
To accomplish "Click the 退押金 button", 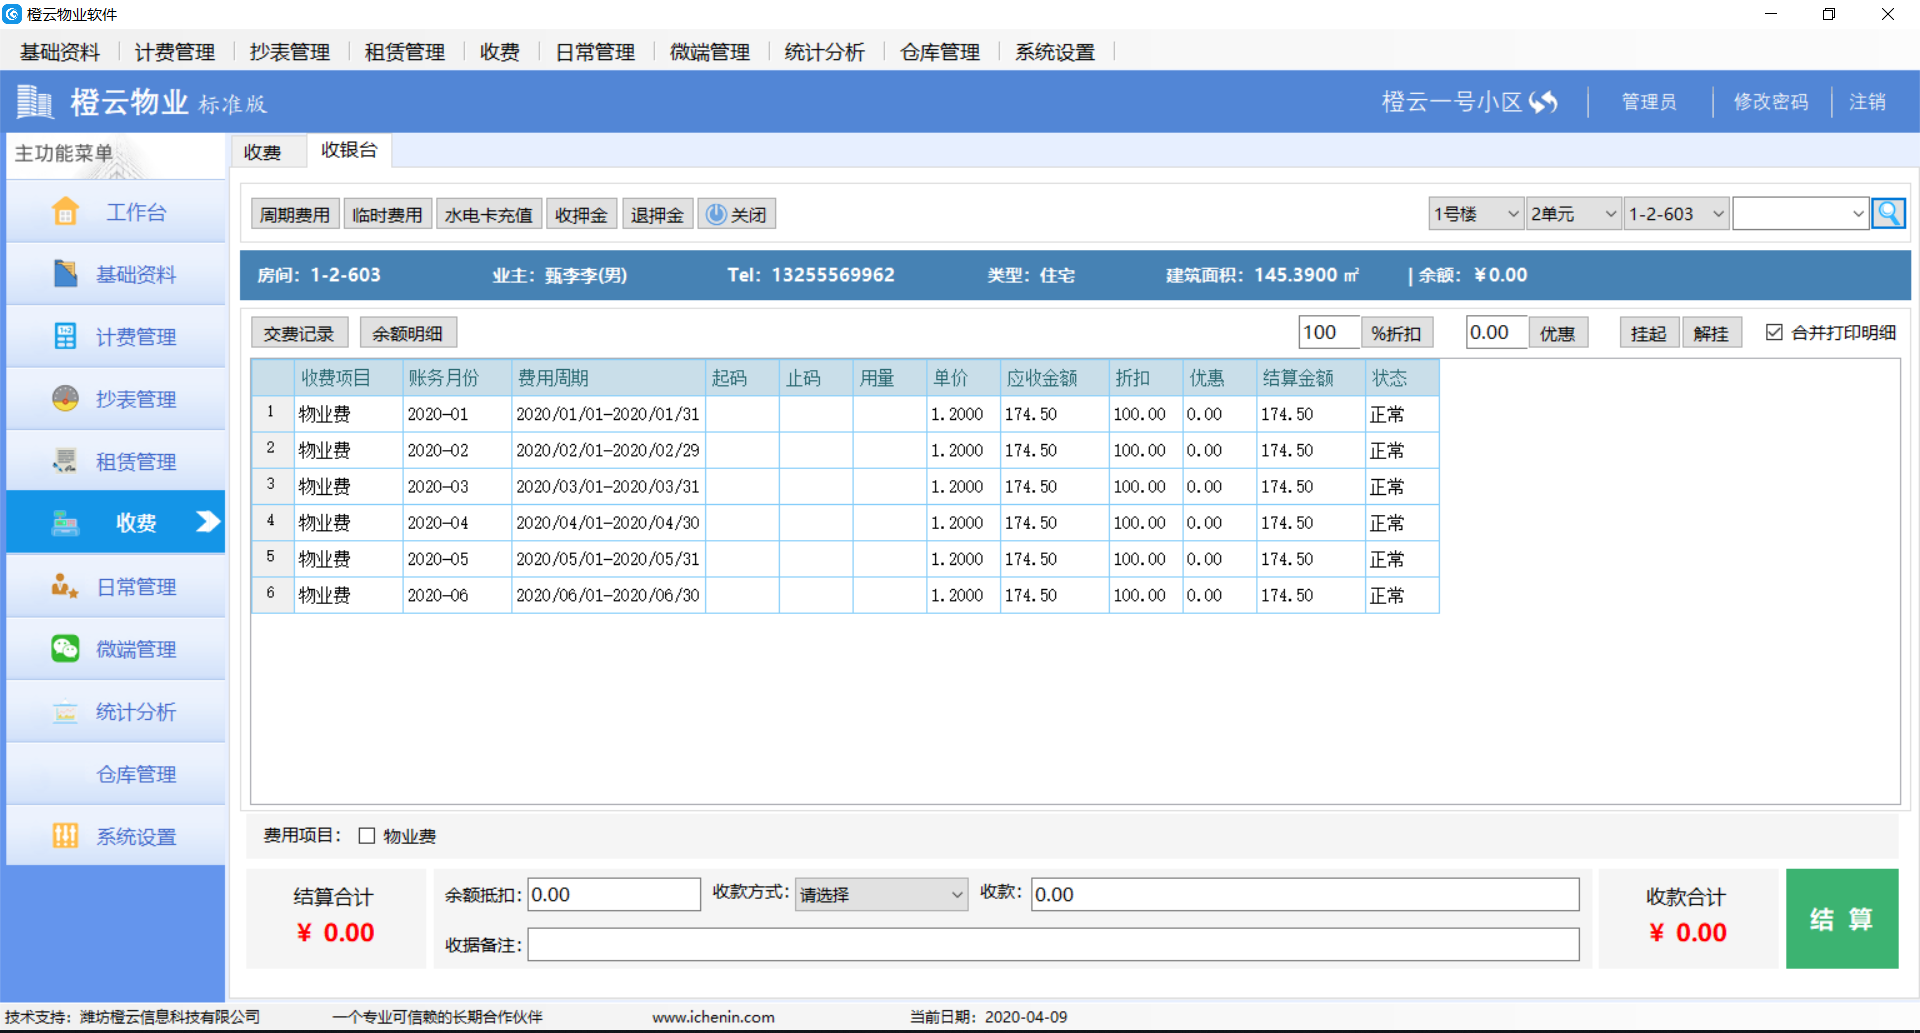I will (x=658, y=214).
